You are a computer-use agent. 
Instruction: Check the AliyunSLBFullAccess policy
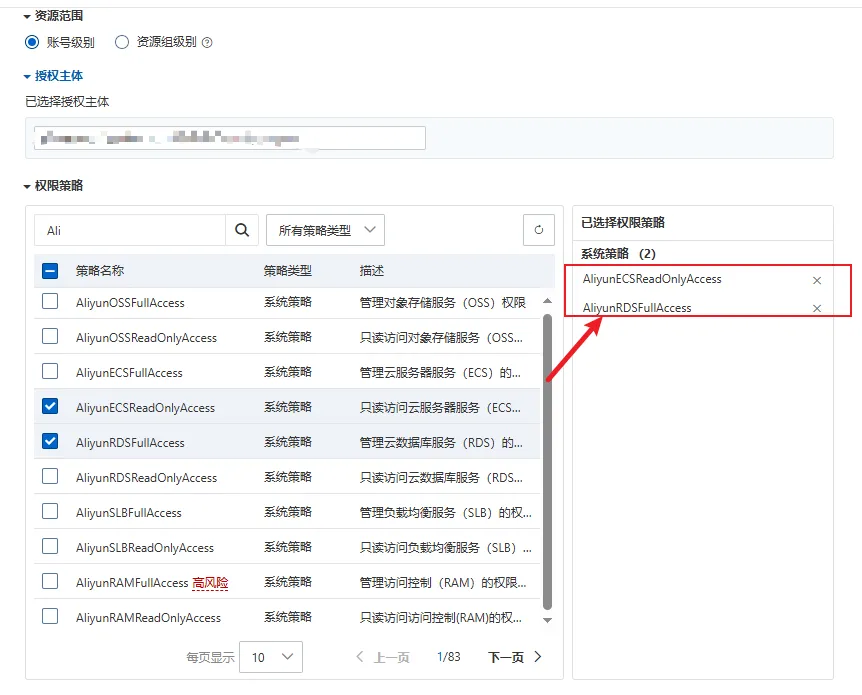pos(50,511)
